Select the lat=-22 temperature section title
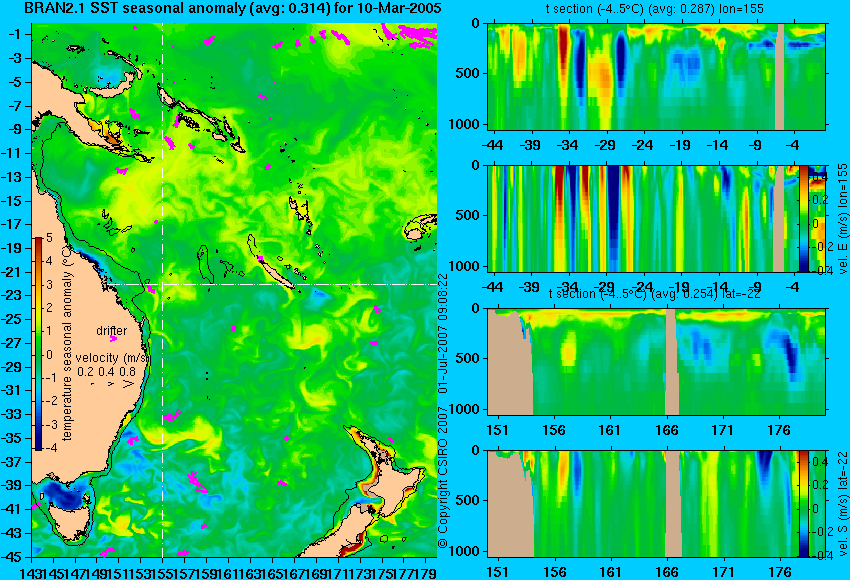This screenshot has height=580, width=850. 654,293
